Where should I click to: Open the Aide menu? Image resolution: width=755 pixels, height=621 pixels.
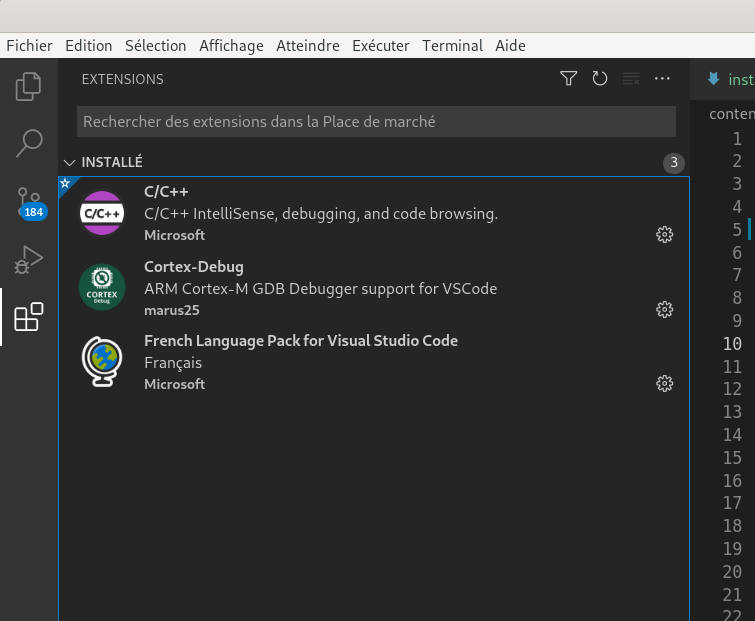(510, 46)
